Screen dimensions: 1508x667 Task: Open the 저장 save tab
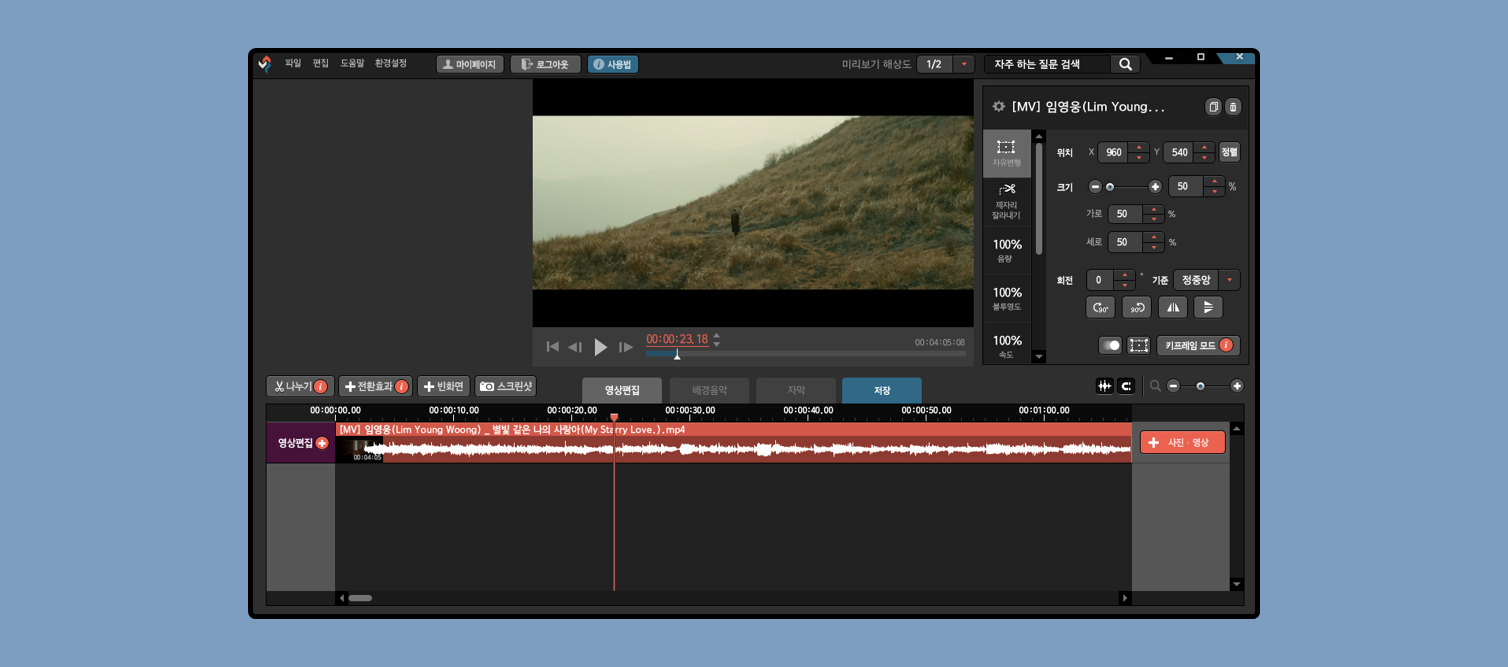[x=882, y=390]
